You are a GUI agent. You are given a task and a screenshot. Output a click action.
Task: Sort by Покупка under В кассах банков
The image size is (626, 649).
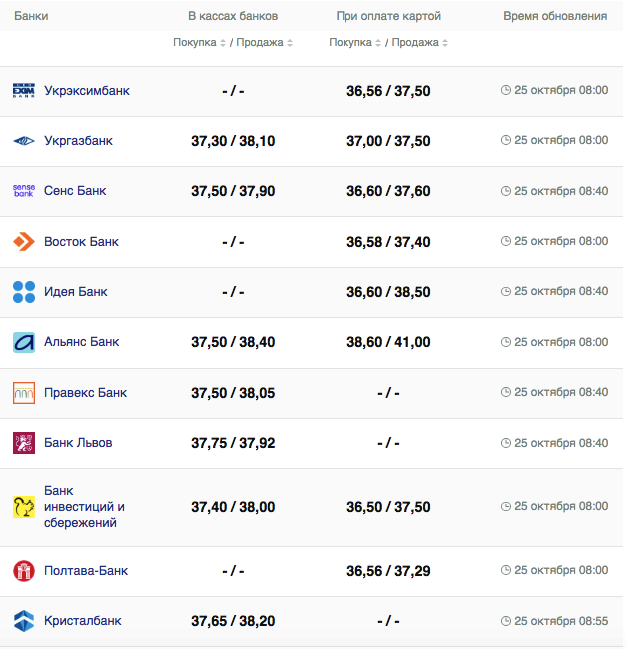[200, 43]
